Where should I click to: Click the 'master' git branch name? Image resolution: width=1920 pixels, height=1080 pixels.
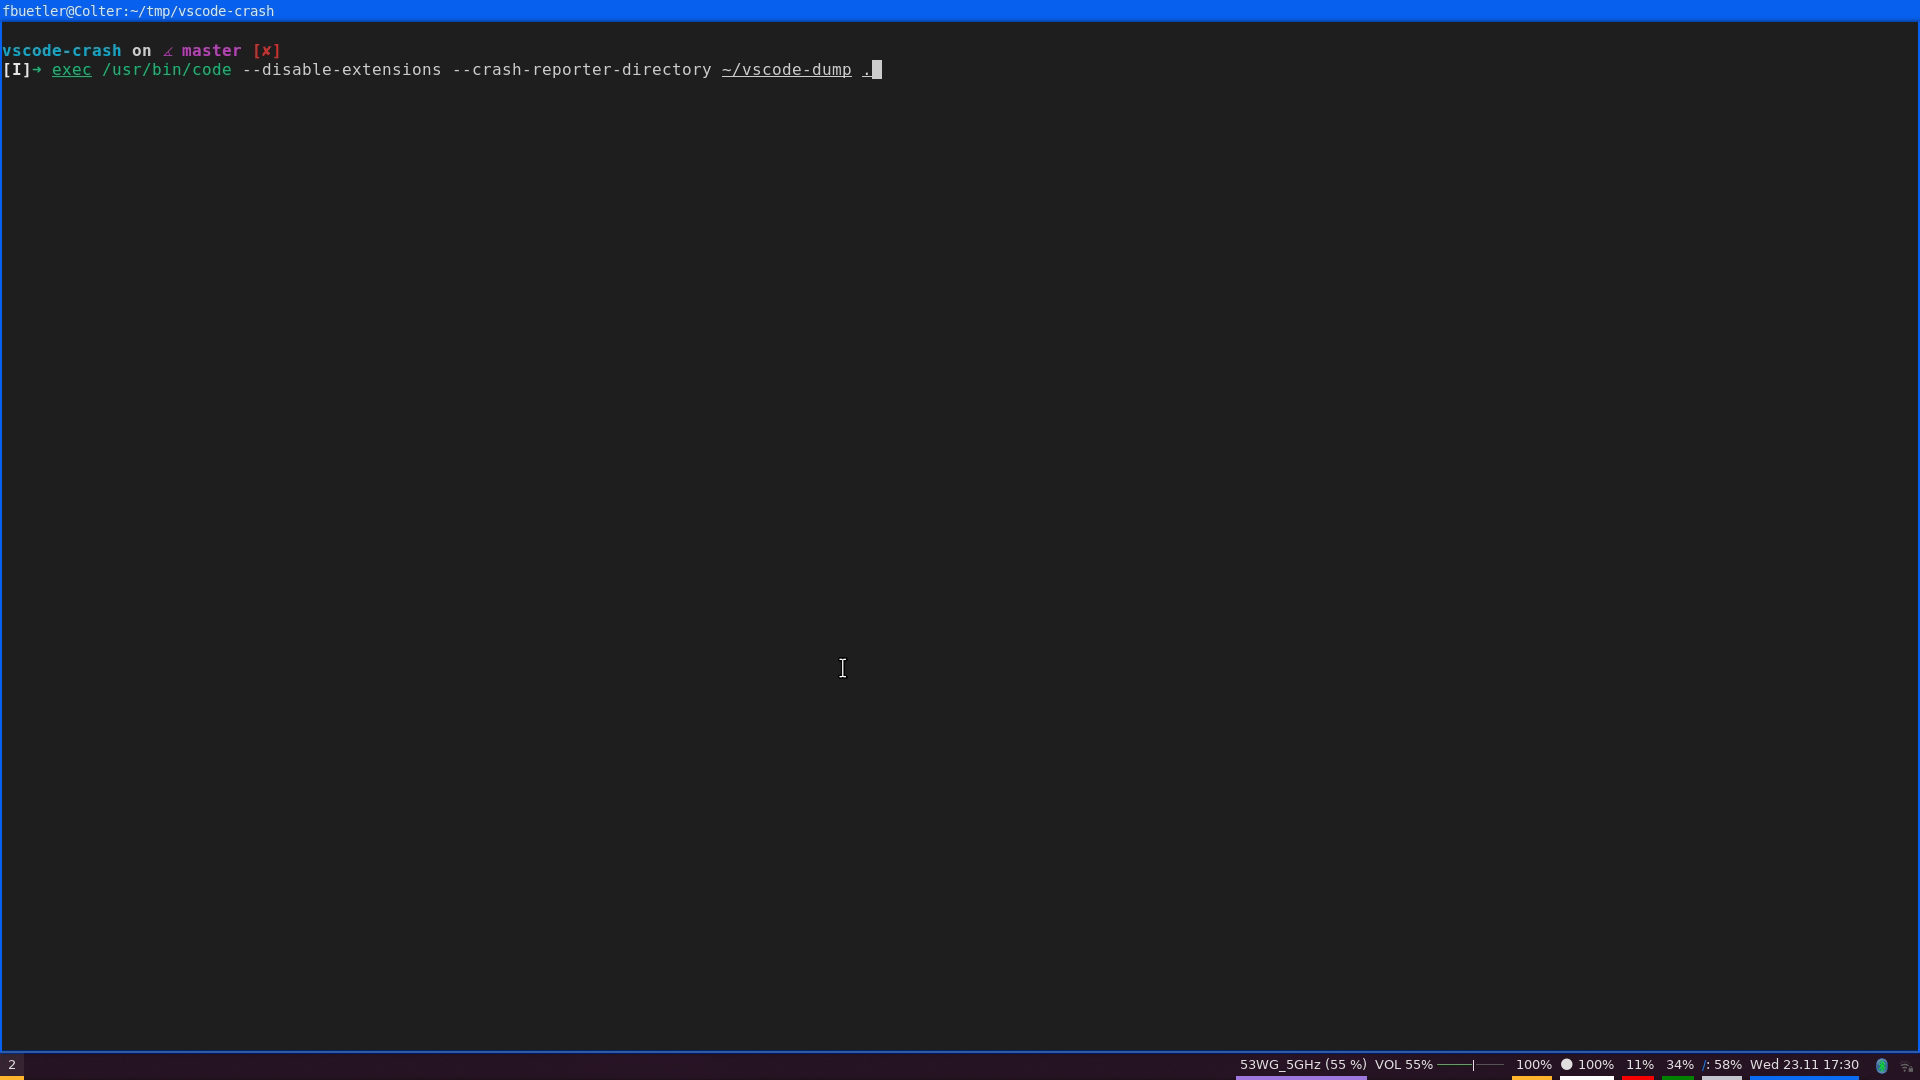click(x=211, y=51)
